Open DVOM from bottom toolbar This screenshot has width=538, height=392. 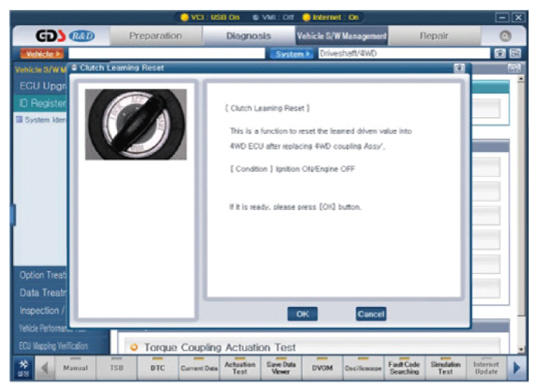[x=322, y=368]
